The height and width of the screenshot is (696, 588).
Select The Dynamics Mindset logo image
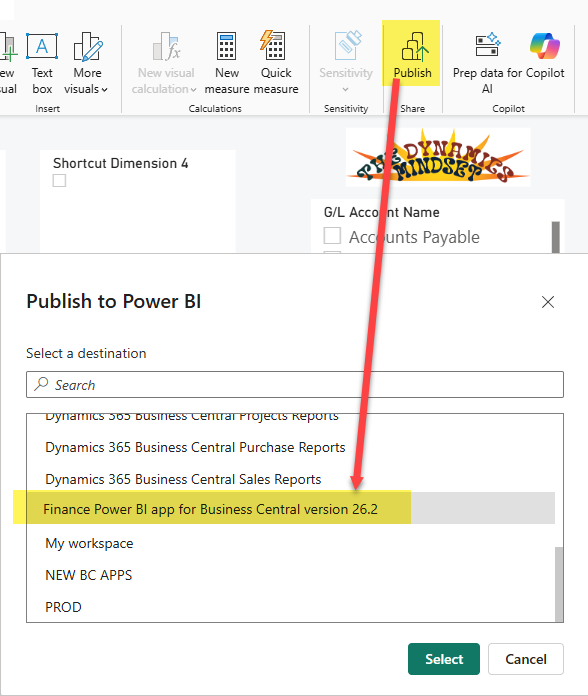pos(438,157)
